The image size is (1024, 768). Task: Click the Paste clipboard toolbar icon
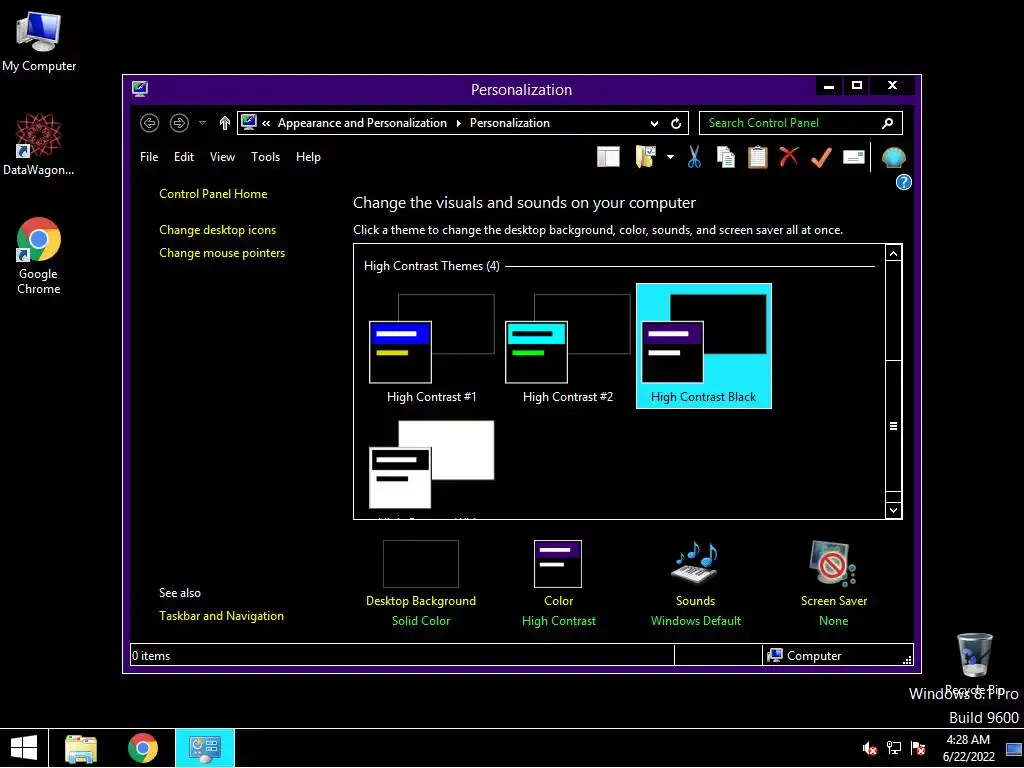pyautogui.click(x=758, y=157)
